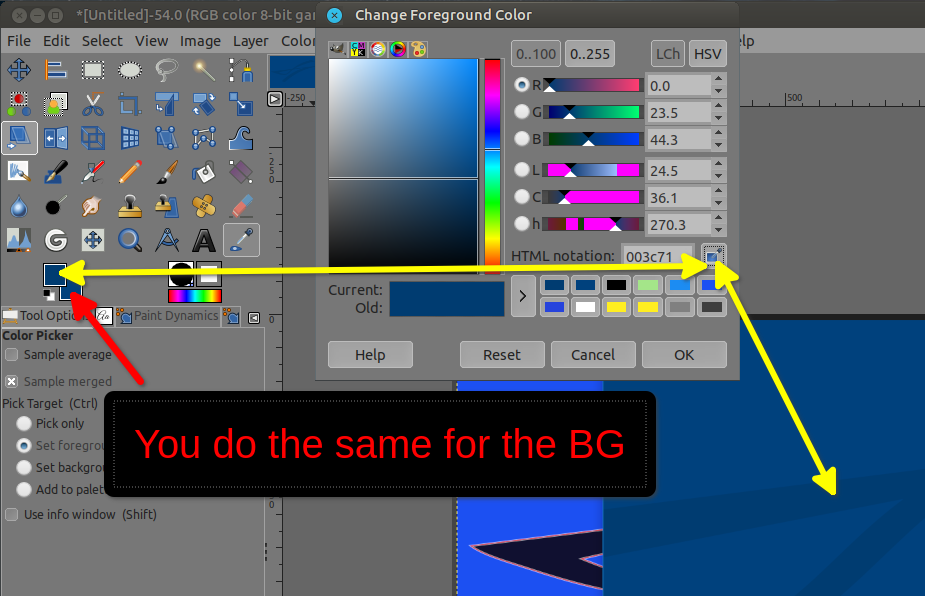Select the G channel radio button

coord(521,112)
